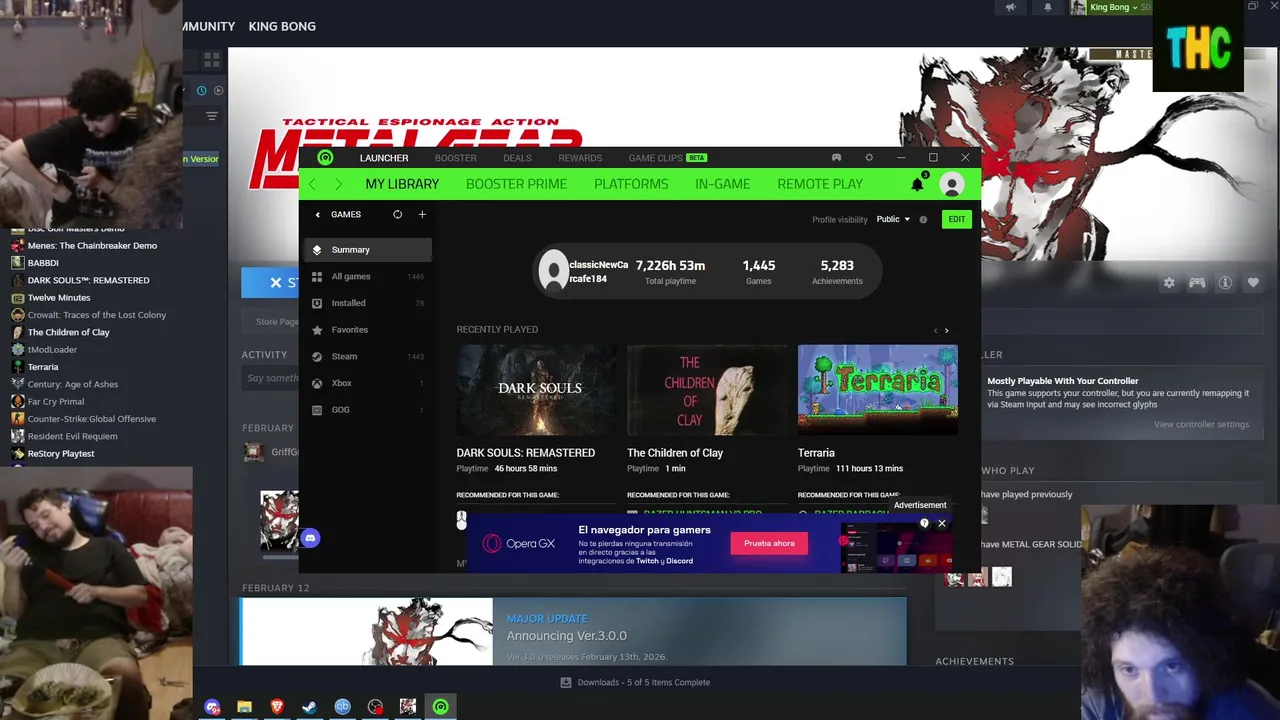Open Steam library filter options icon
Viewport: 1280px width, 720px height.
point(211,116)
